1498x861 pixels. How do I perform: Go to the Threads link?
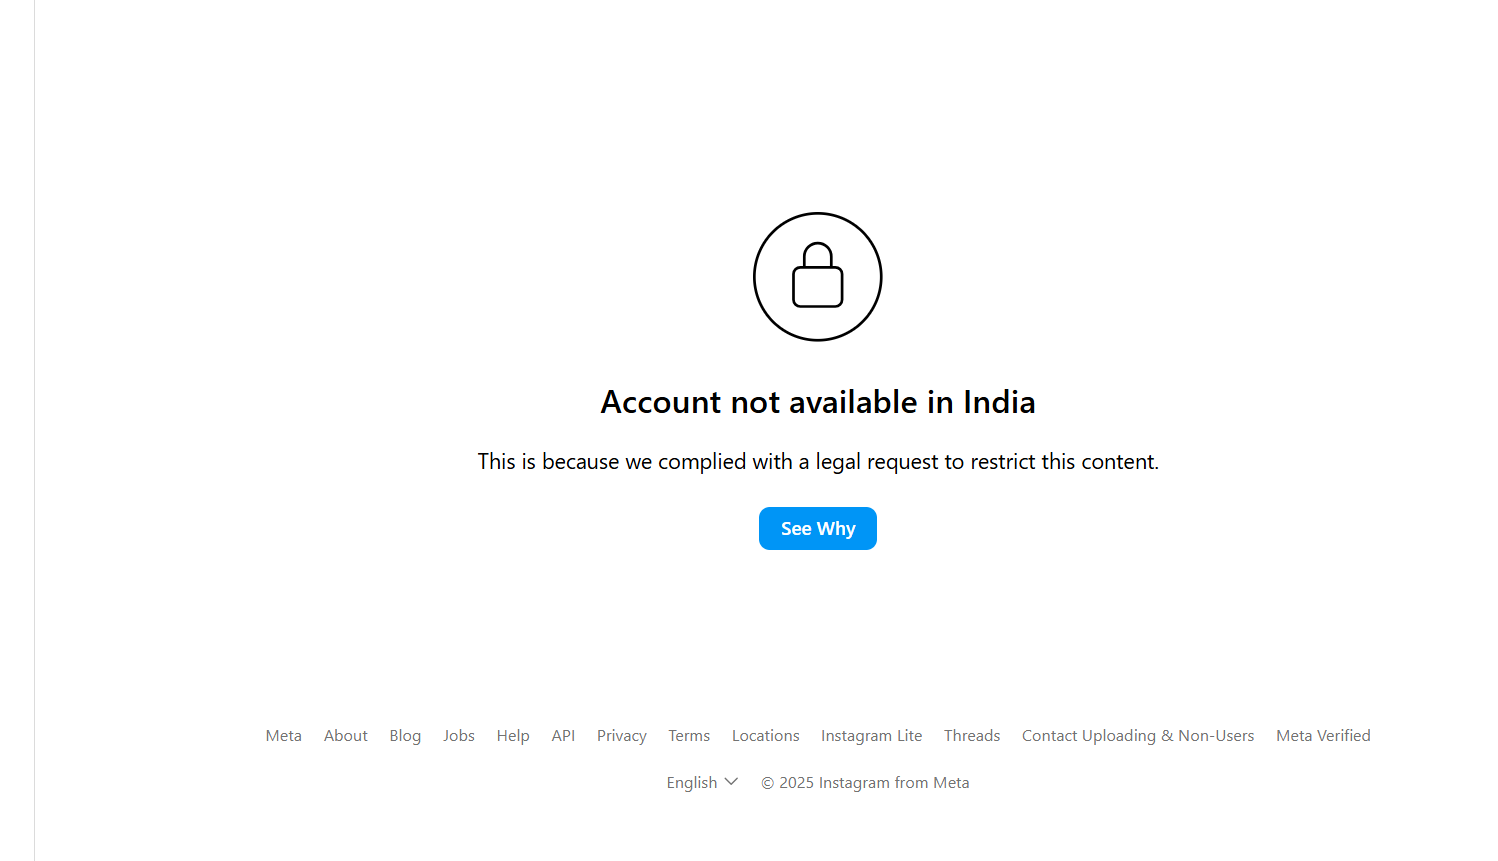[x=972, y=736]
